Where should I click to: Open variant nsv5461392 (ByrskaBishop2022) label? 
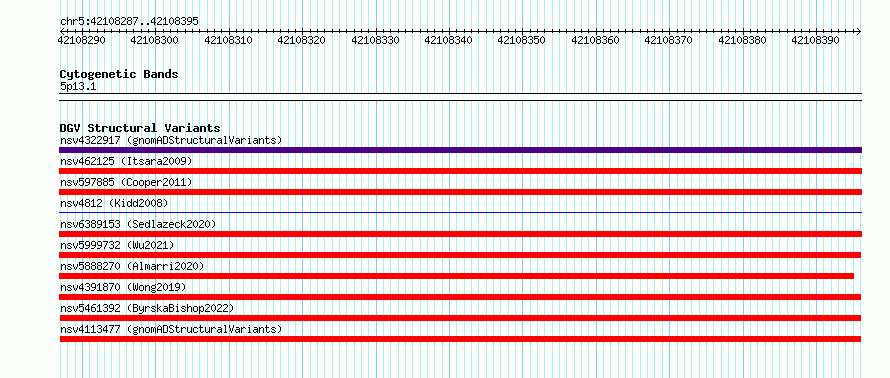(x=147, y=308)
